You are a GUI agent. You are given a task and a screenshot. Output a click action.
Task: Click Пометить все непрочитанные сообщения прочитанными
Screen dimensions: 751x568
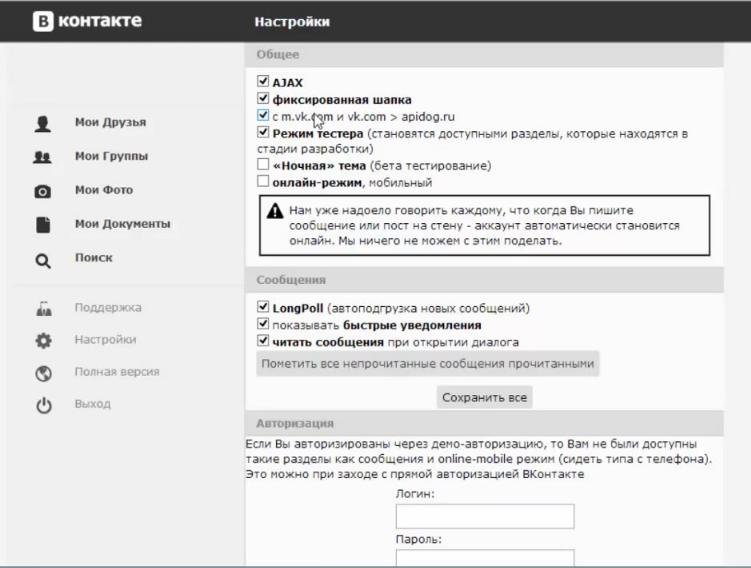pyautogui.click(x=427, y=364)
